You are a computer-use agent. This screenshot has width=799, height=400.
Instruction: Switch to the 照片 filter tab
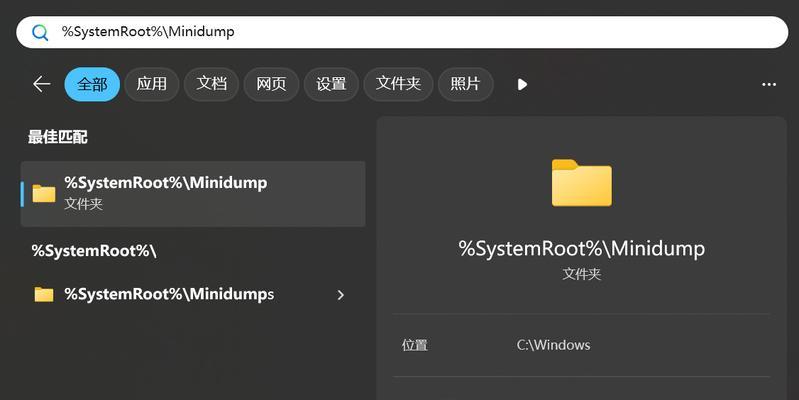[465, 84]
